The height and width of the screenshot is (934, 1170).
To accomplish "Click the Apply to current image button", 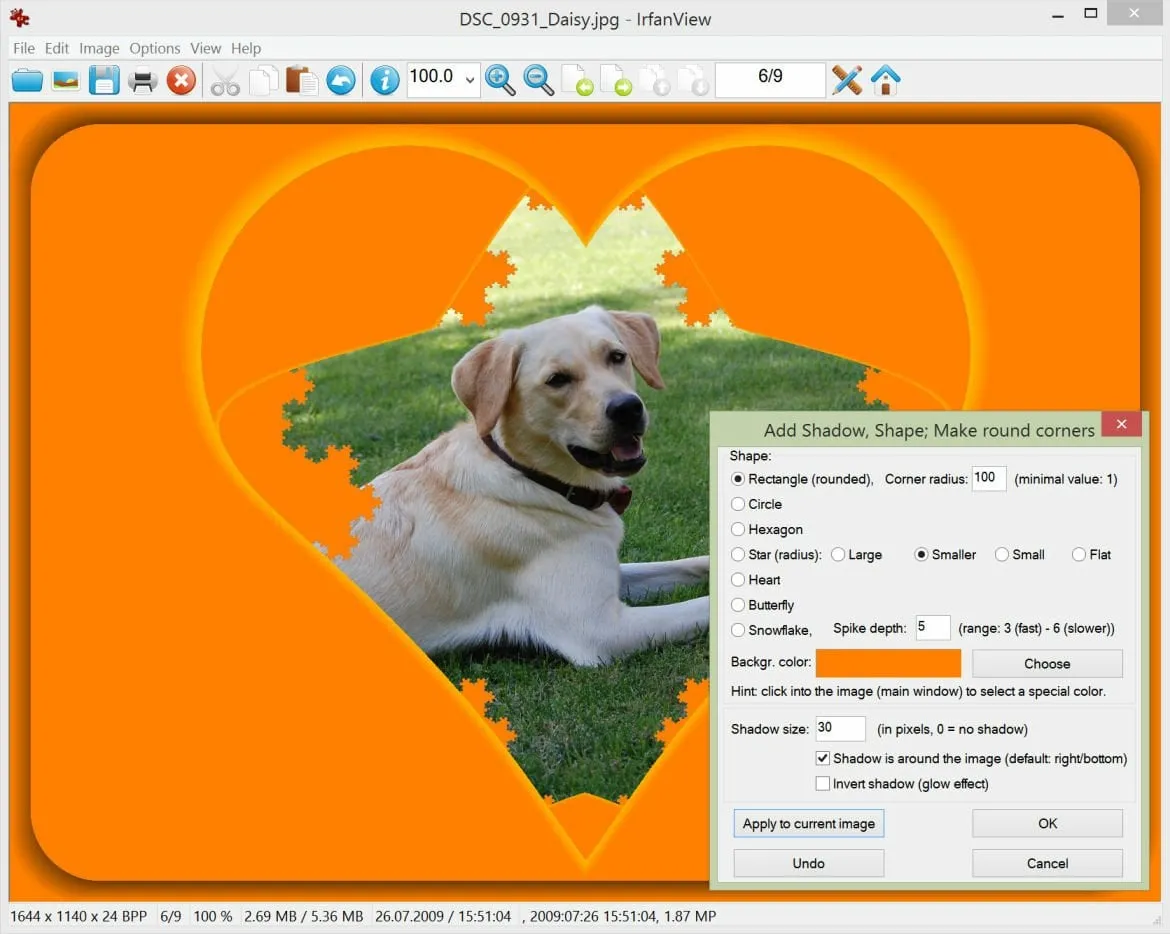I will (808, 824).
